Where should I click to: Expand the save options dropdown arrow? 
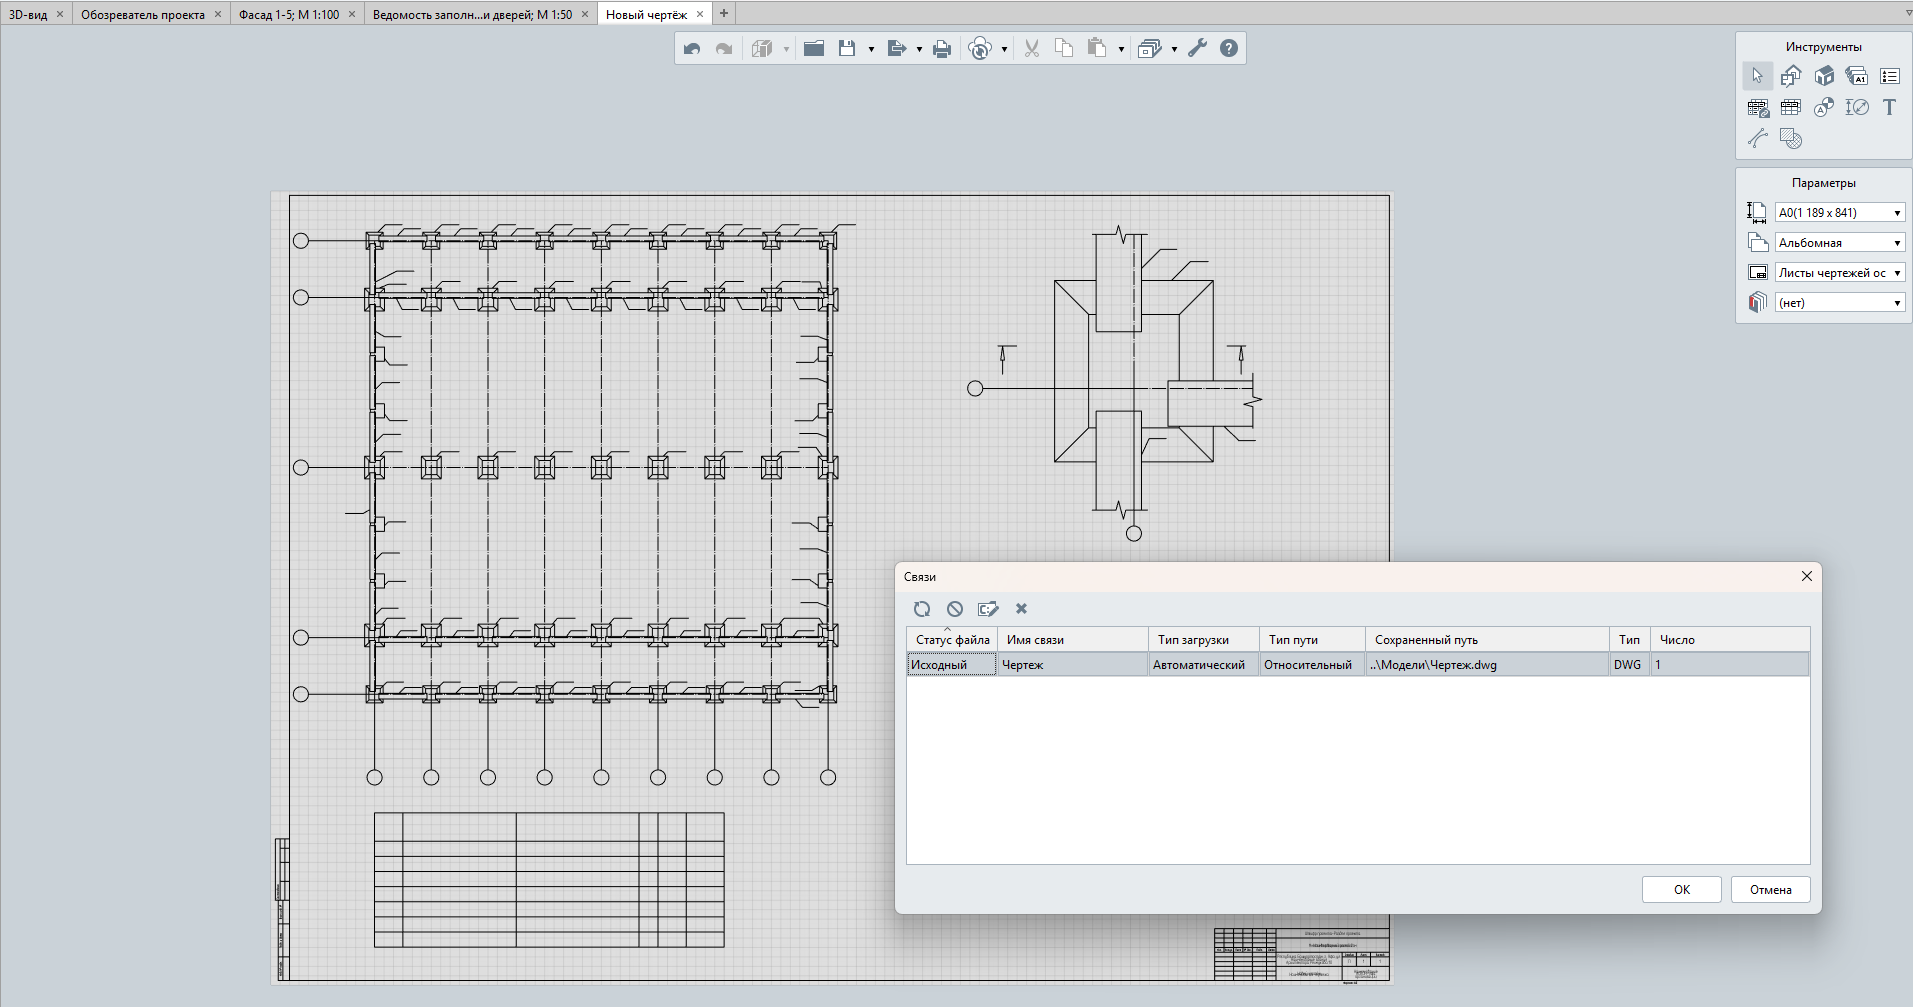click(871, 49)
